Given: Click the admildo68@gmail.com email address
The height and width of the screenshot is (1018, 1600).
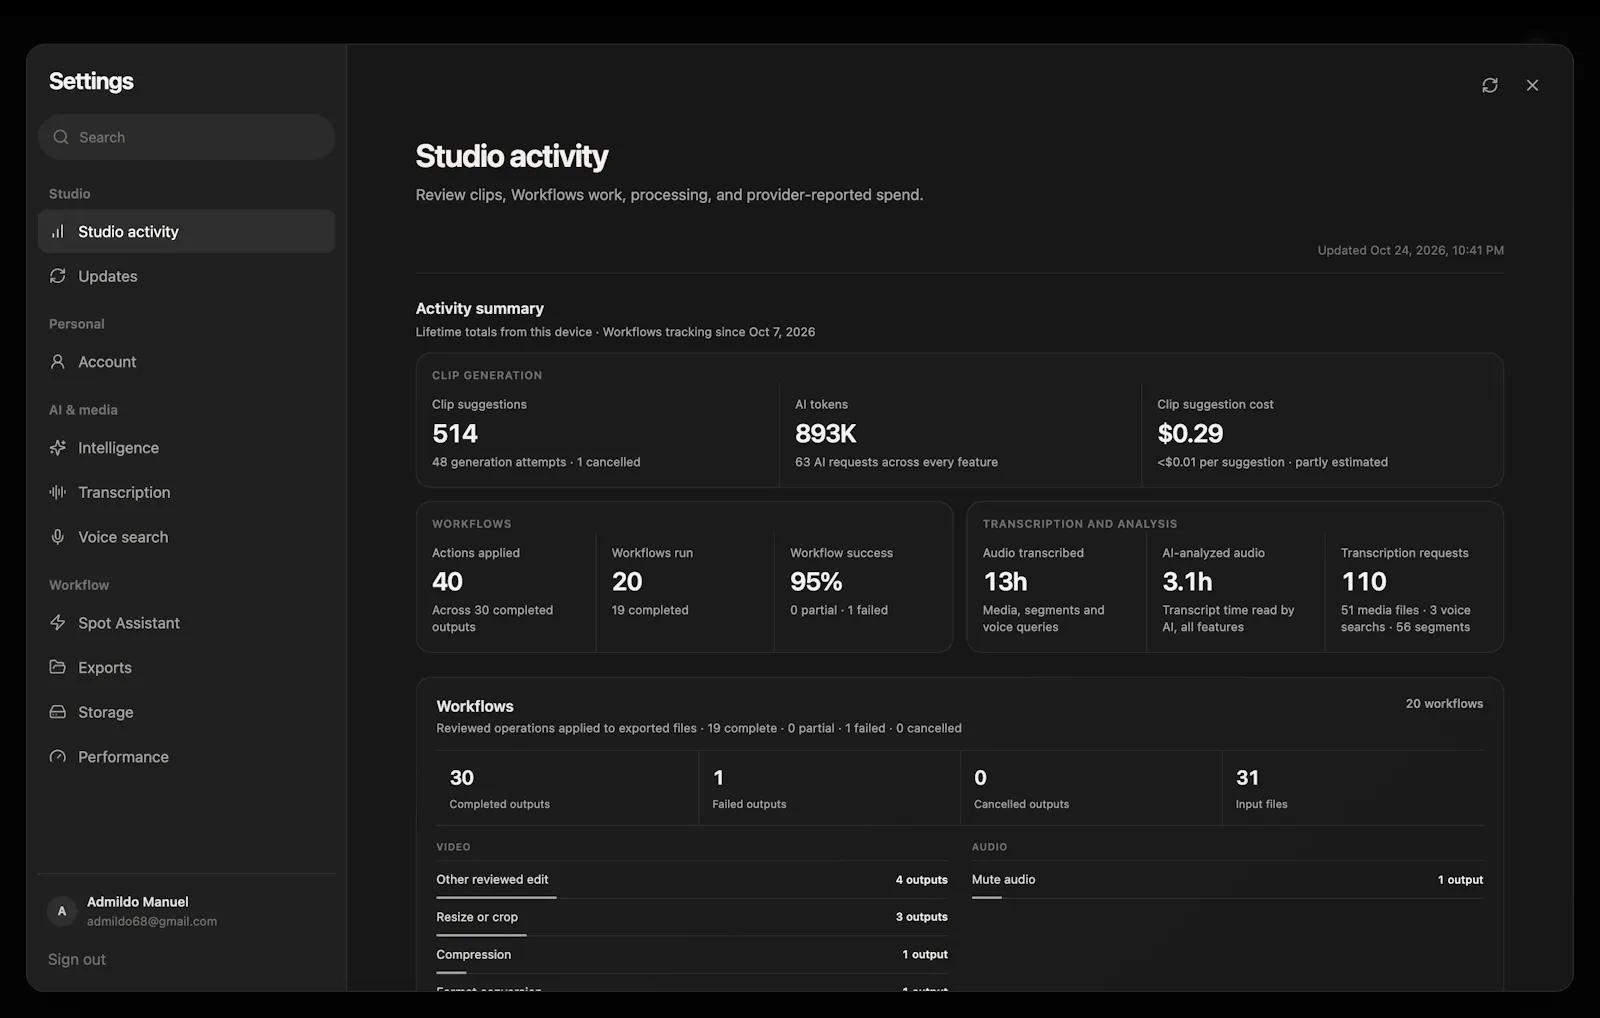Looking at the screenshot, I should pos(152,921).
